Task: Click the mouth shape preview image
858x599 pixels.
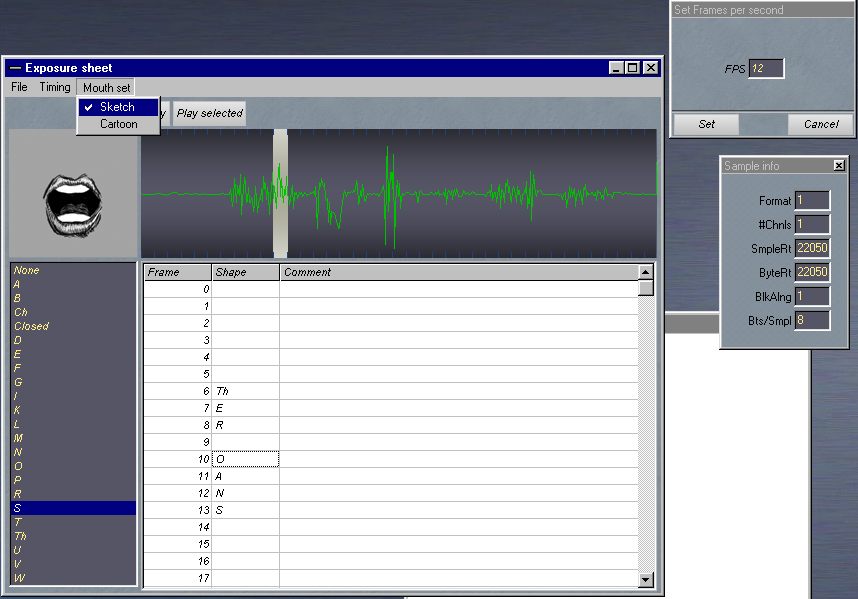Action: pyautogui.click(x=73, y=194)
